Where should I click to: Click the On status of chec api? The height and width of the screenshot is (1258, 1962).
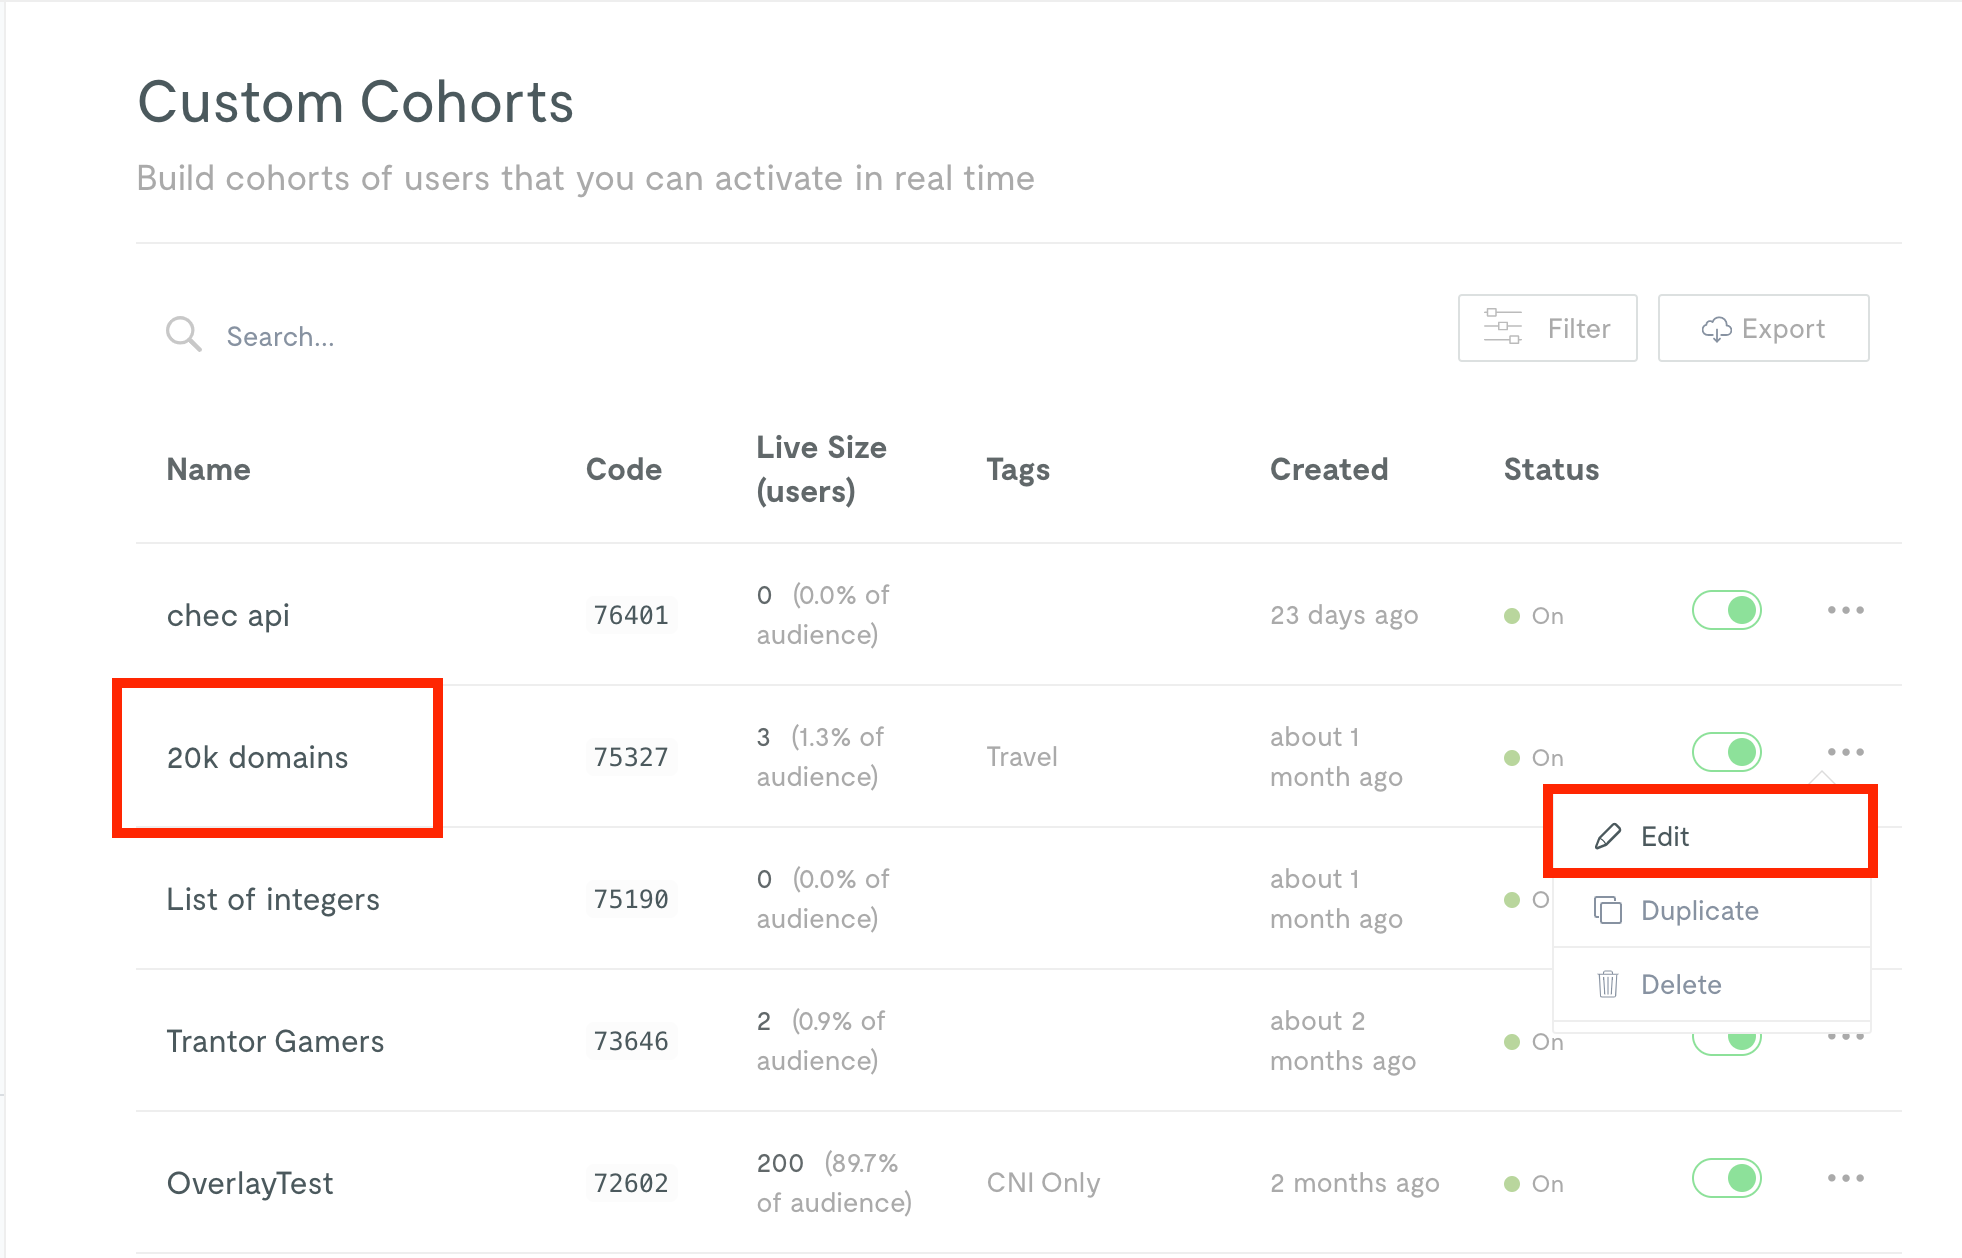tap(1534, 616)
